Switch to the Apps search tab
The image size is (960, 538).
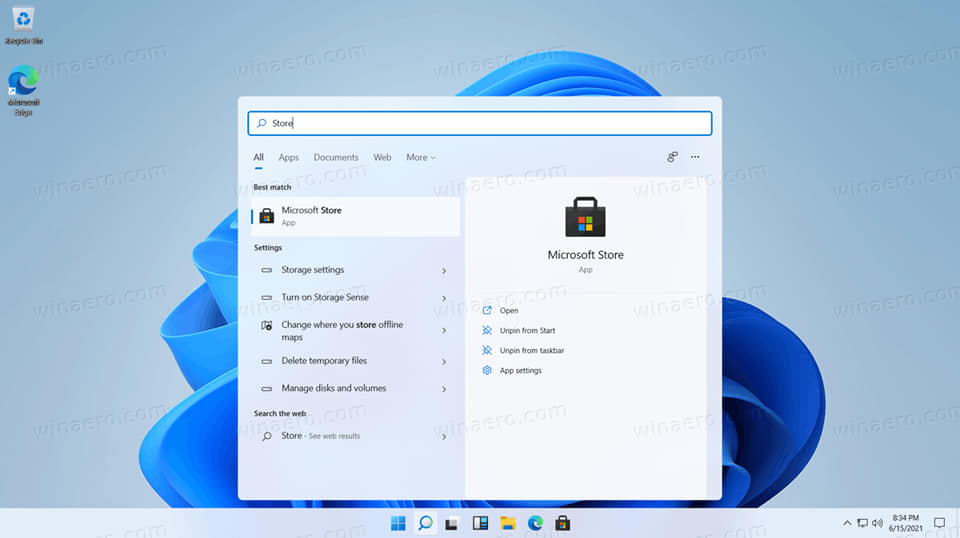point(288,157)
